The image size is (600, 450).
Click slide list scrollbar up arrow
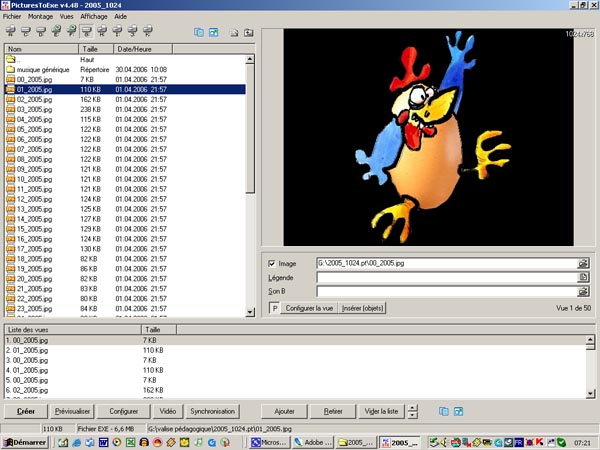[x=590, y=340]
